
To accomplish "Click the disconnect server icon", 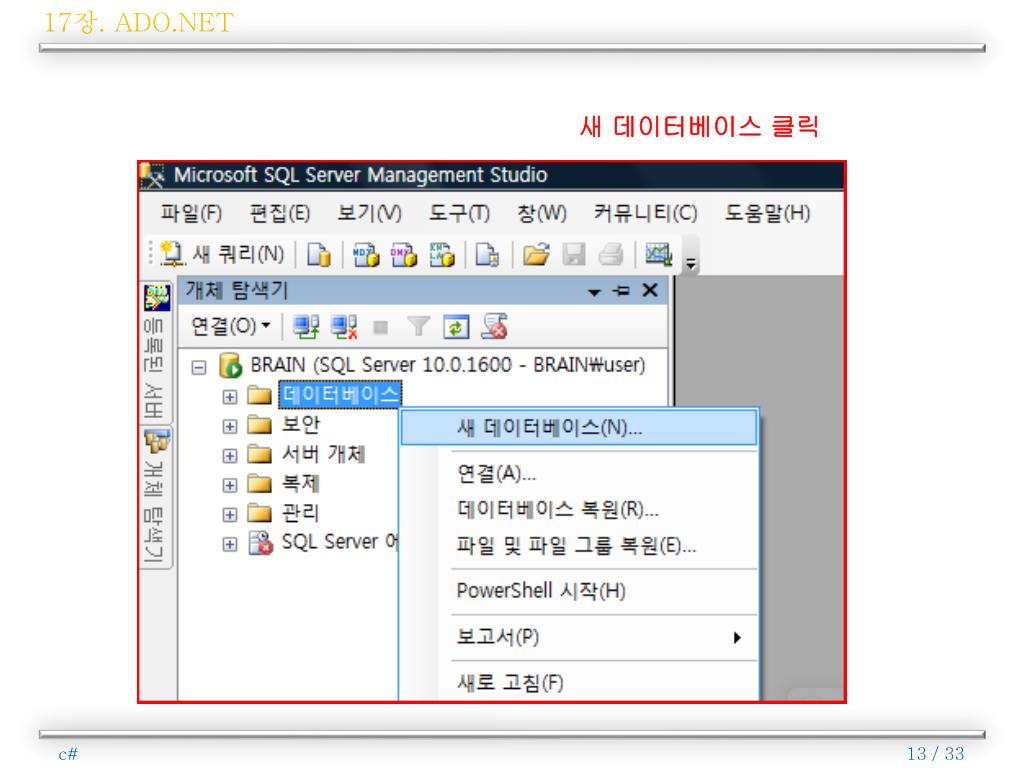I will (x=344, y=327).
